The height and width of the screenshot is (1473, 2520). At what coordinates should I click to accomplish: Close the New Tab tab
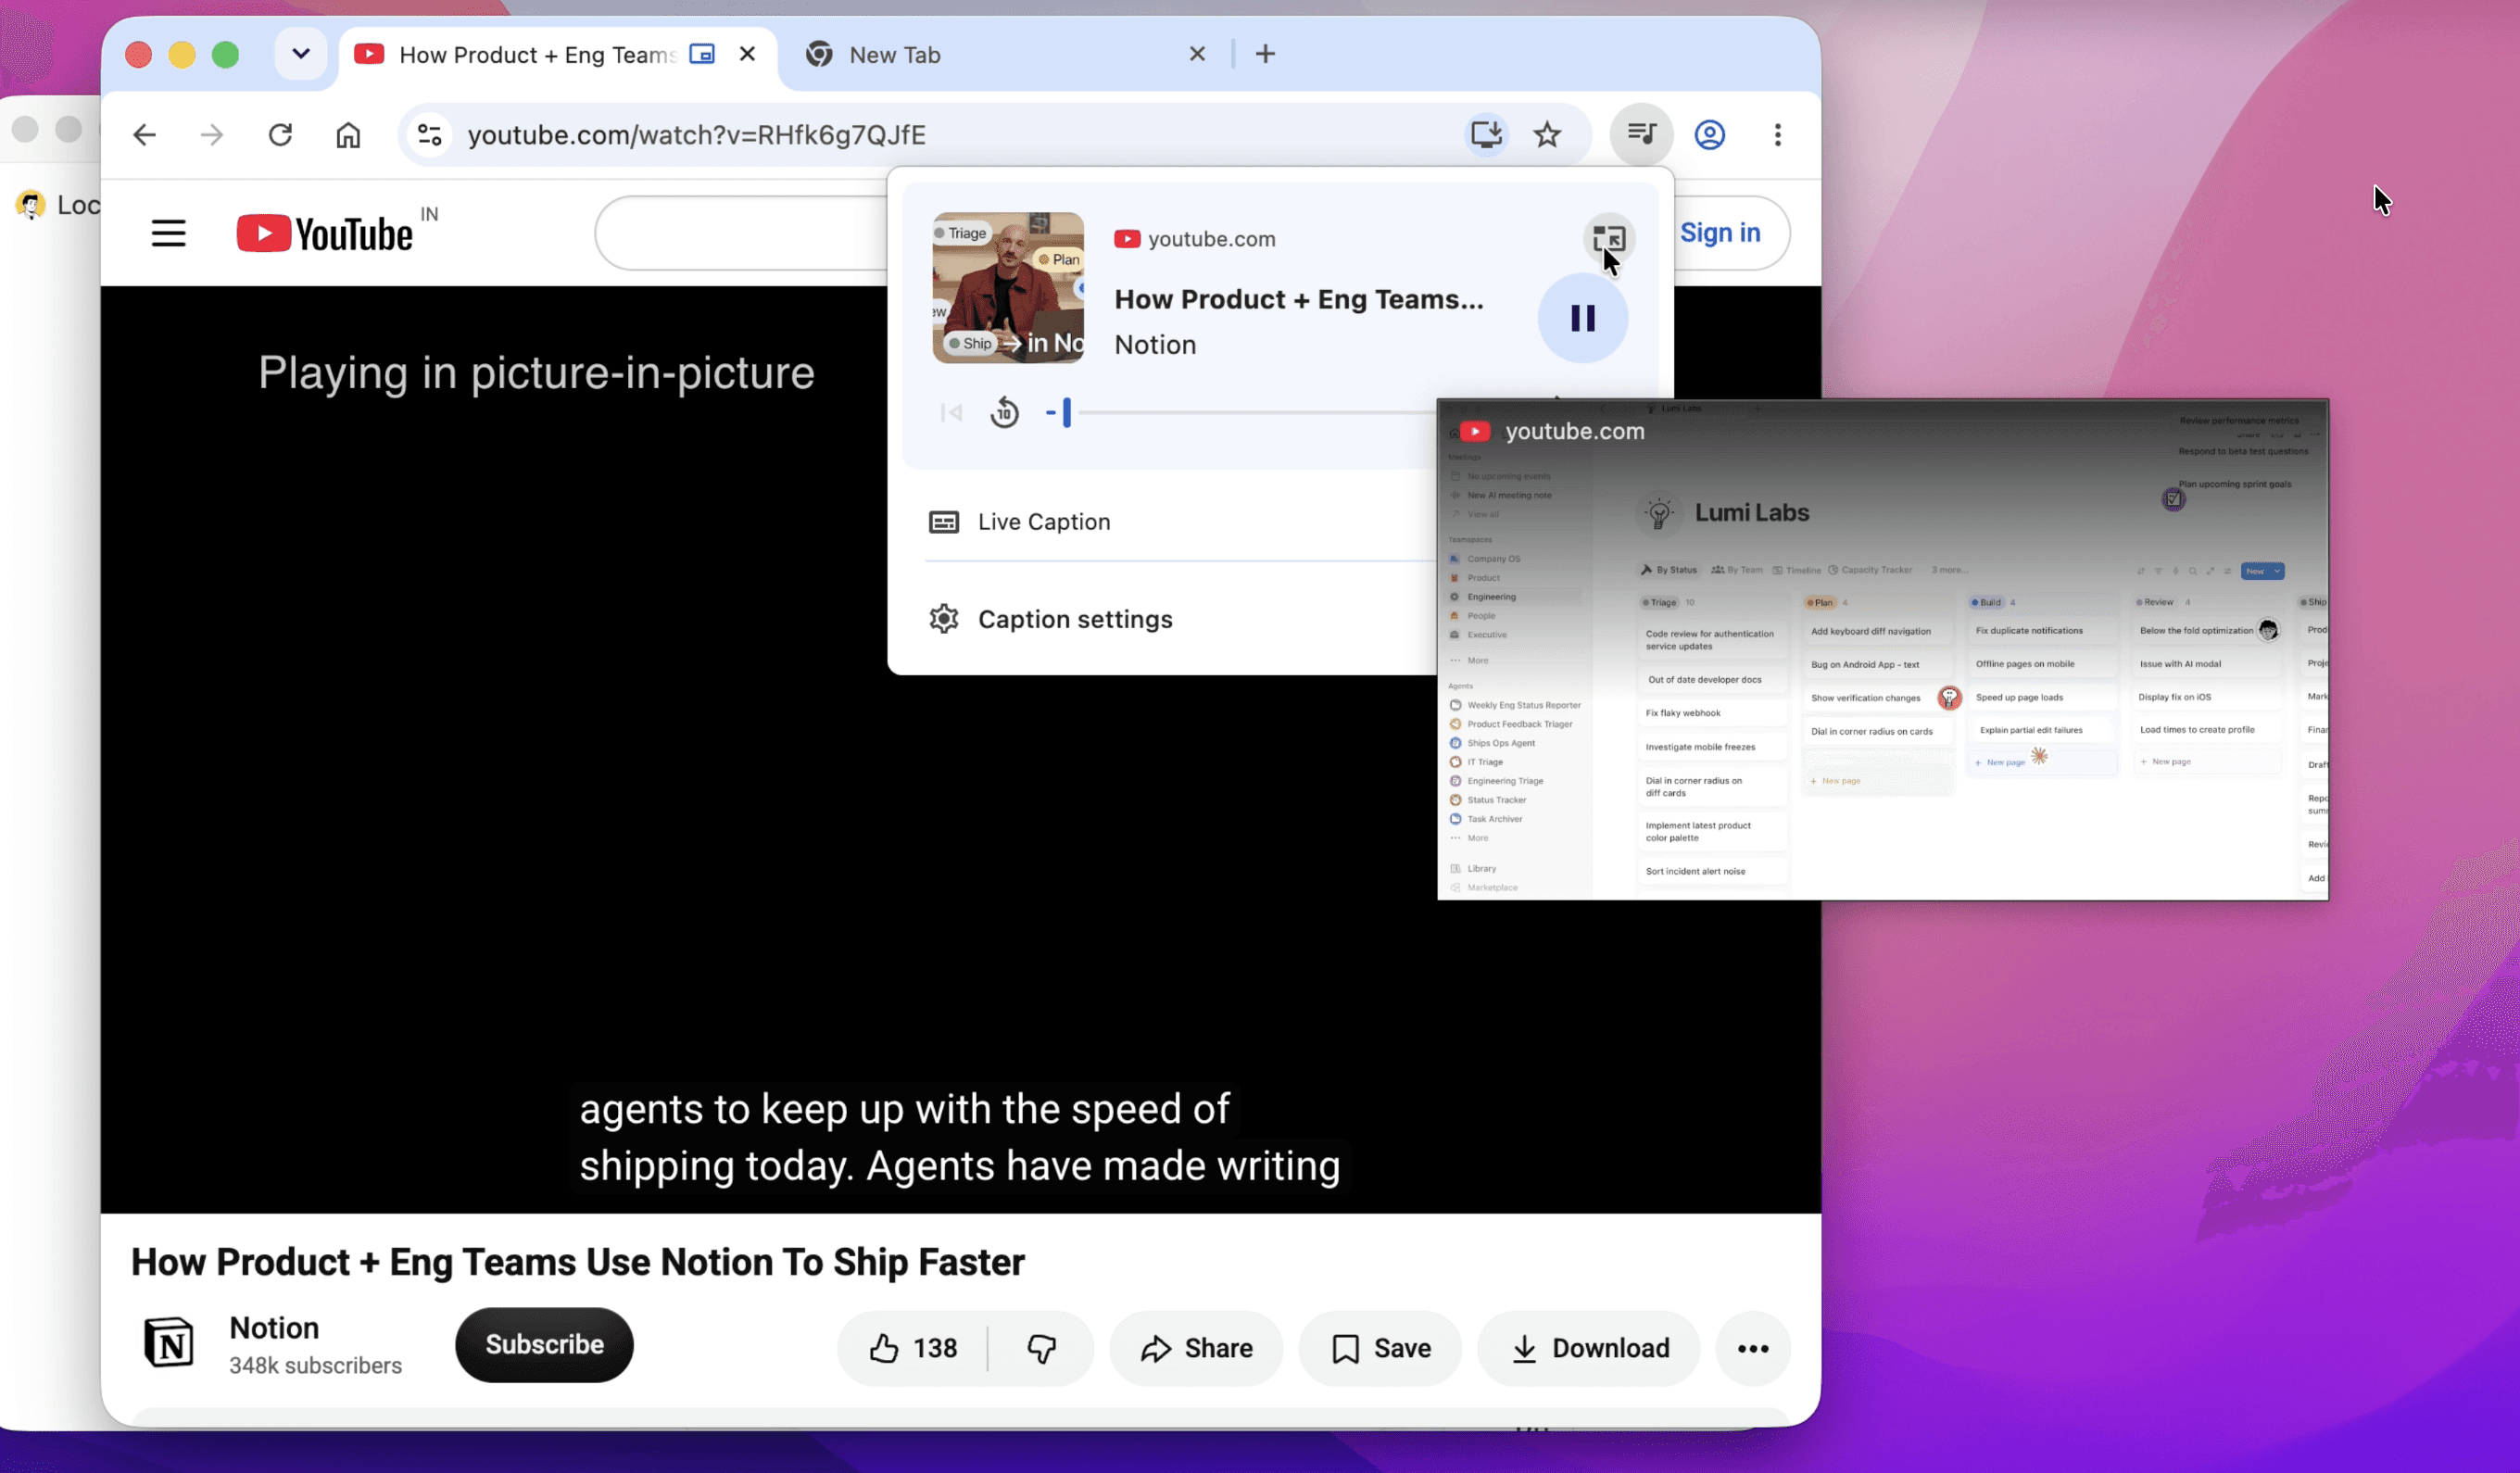pos(1197,54)
